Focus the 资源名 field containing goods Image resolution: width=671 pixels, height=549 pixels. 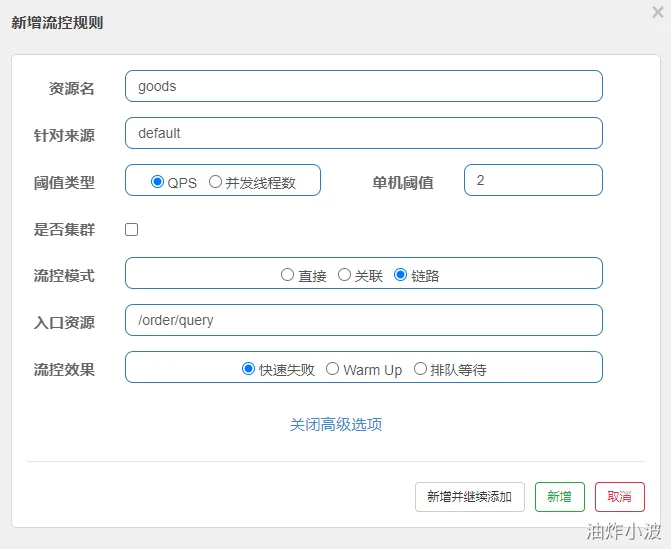[x=363, y=86]
